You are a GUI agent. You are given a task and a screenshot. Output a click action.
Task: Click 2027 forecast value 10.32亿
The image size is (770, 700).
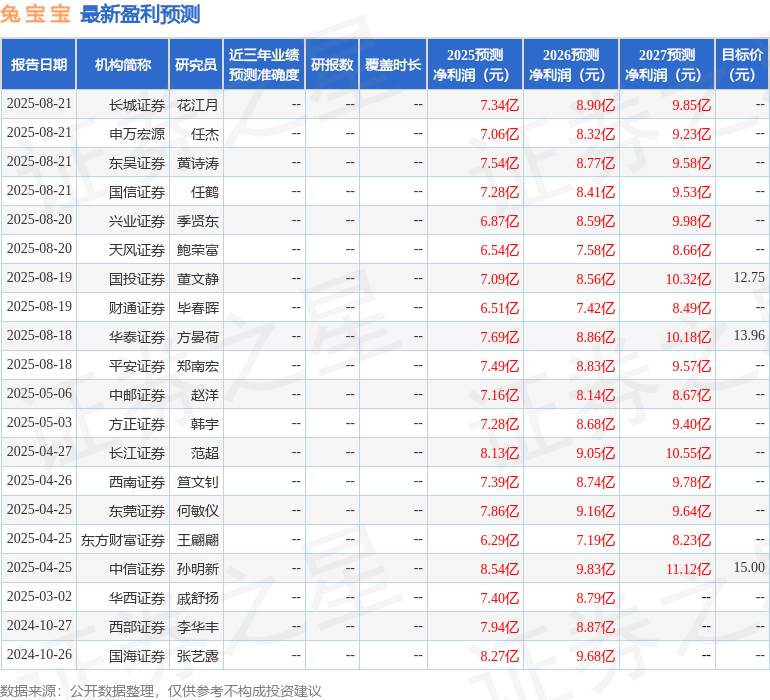688,279
